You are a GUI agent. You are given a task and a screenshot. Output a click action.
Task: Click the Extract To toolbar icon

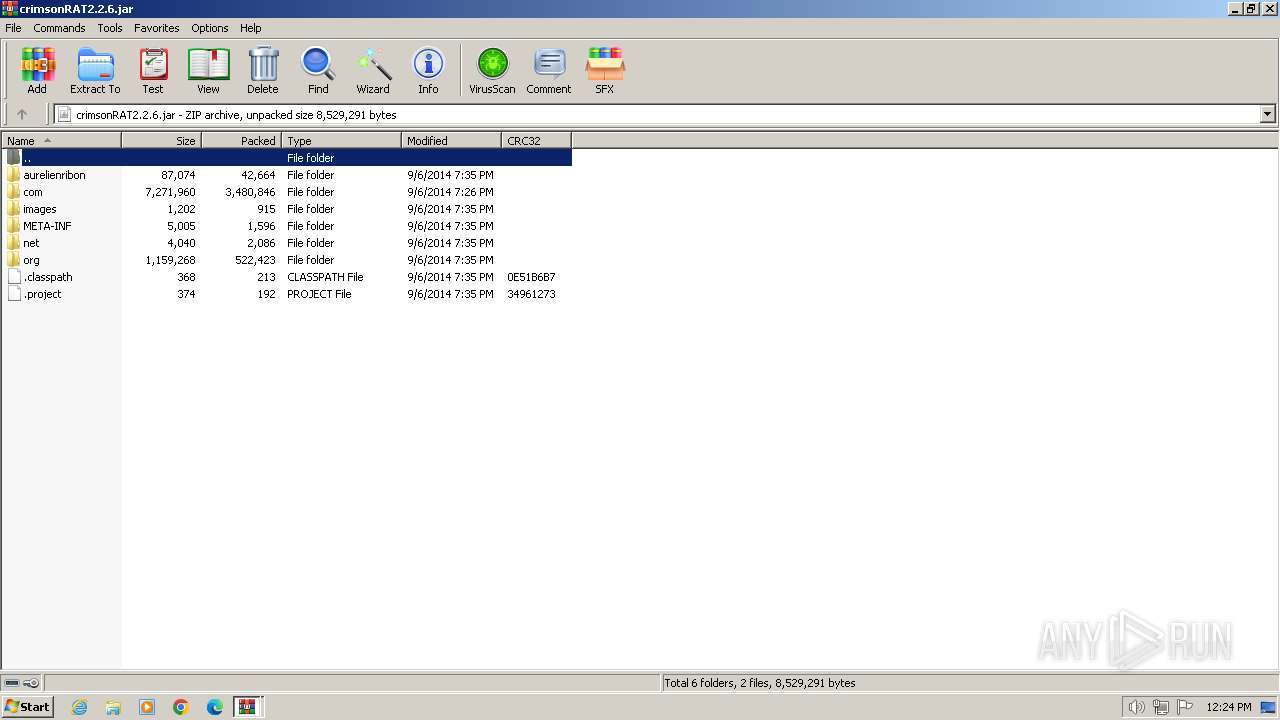pos(95,71)
